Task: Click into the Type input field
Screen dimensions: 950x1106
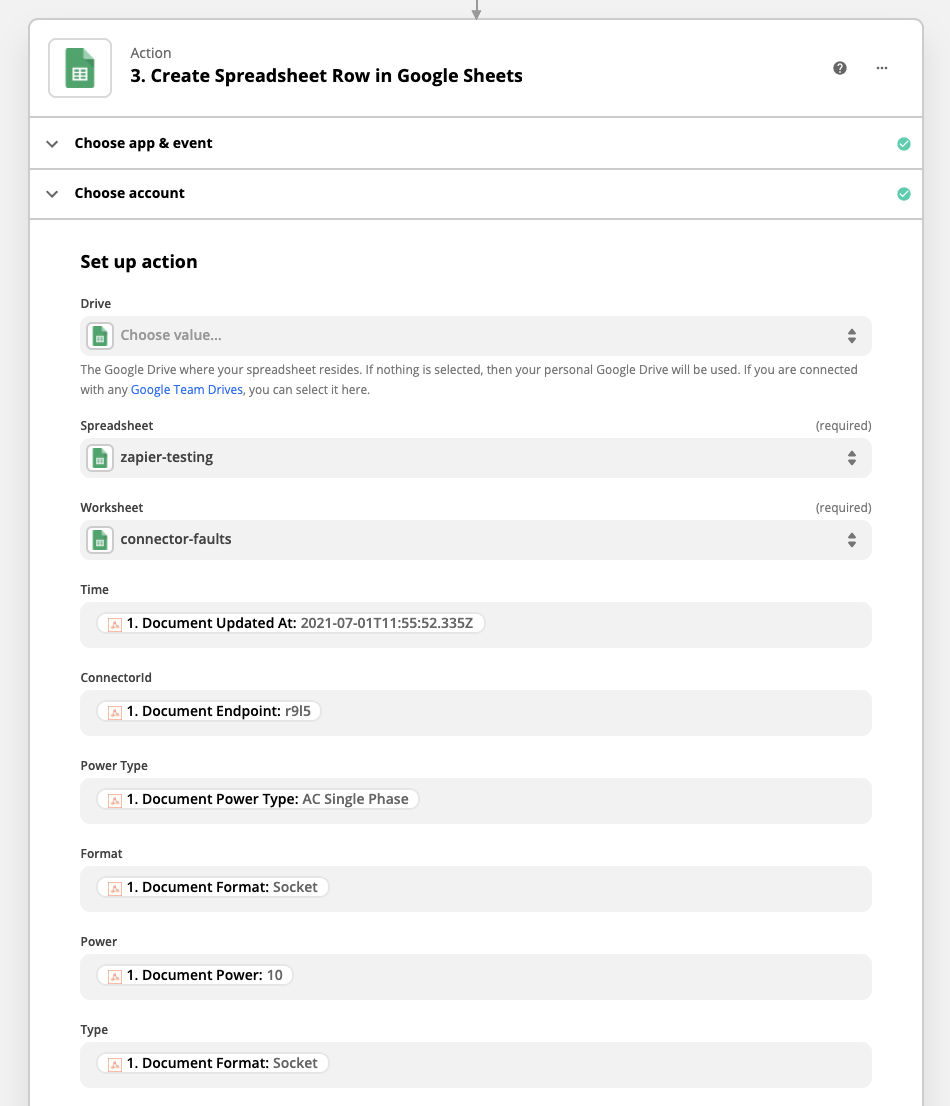Action: click(600, 1064)
